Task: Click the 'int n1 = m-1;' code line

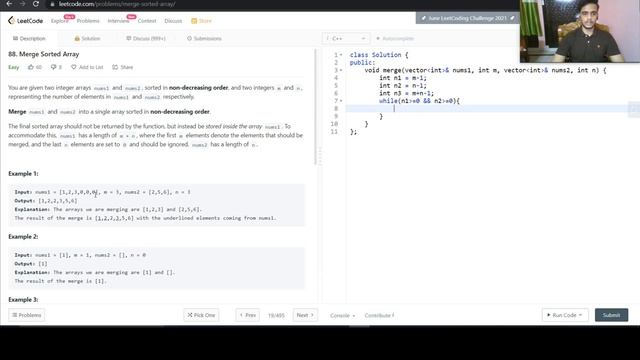Action: pos(402,78)
